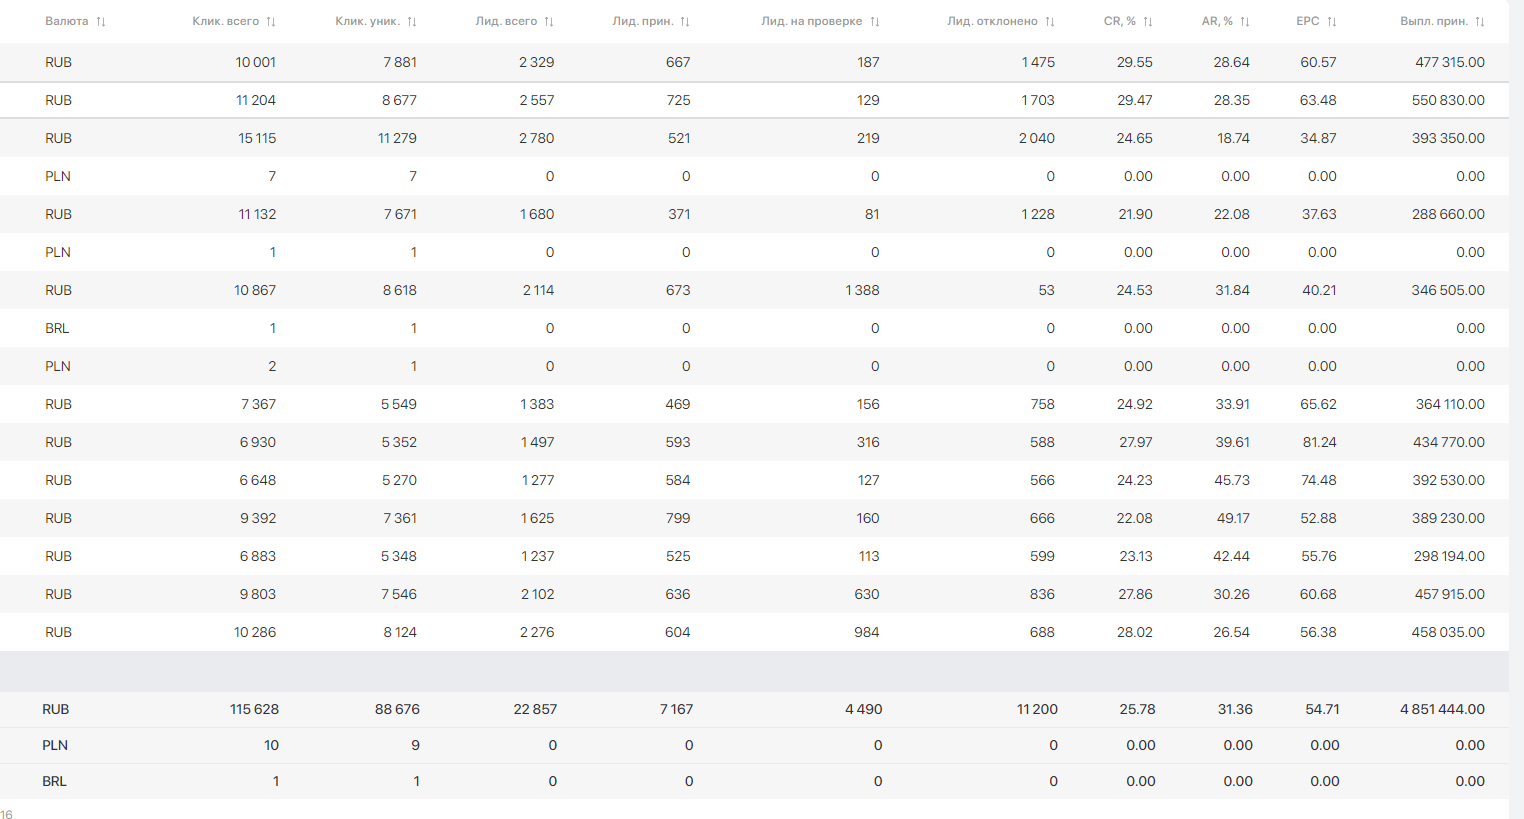Click the cell showing 15 115 clicks
The height and width of the screenshot is (819, 1524).
pyautogui.click(x=257, y=138)
